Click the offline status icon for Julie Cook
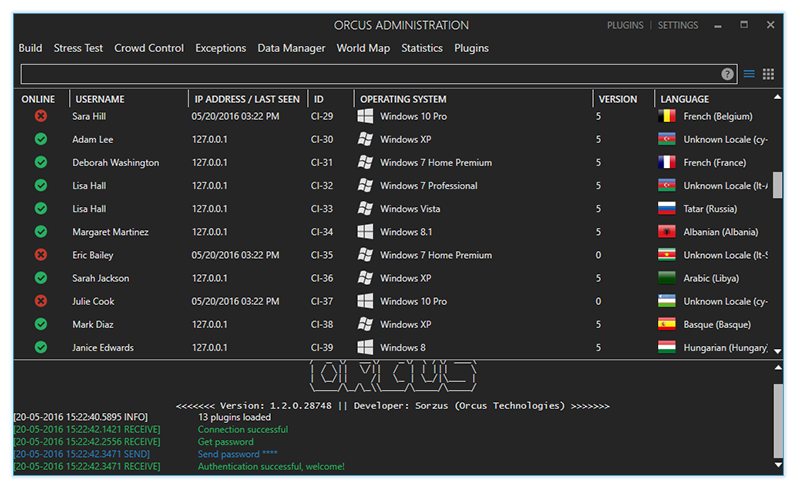800x492 pixels. (41, 301)
